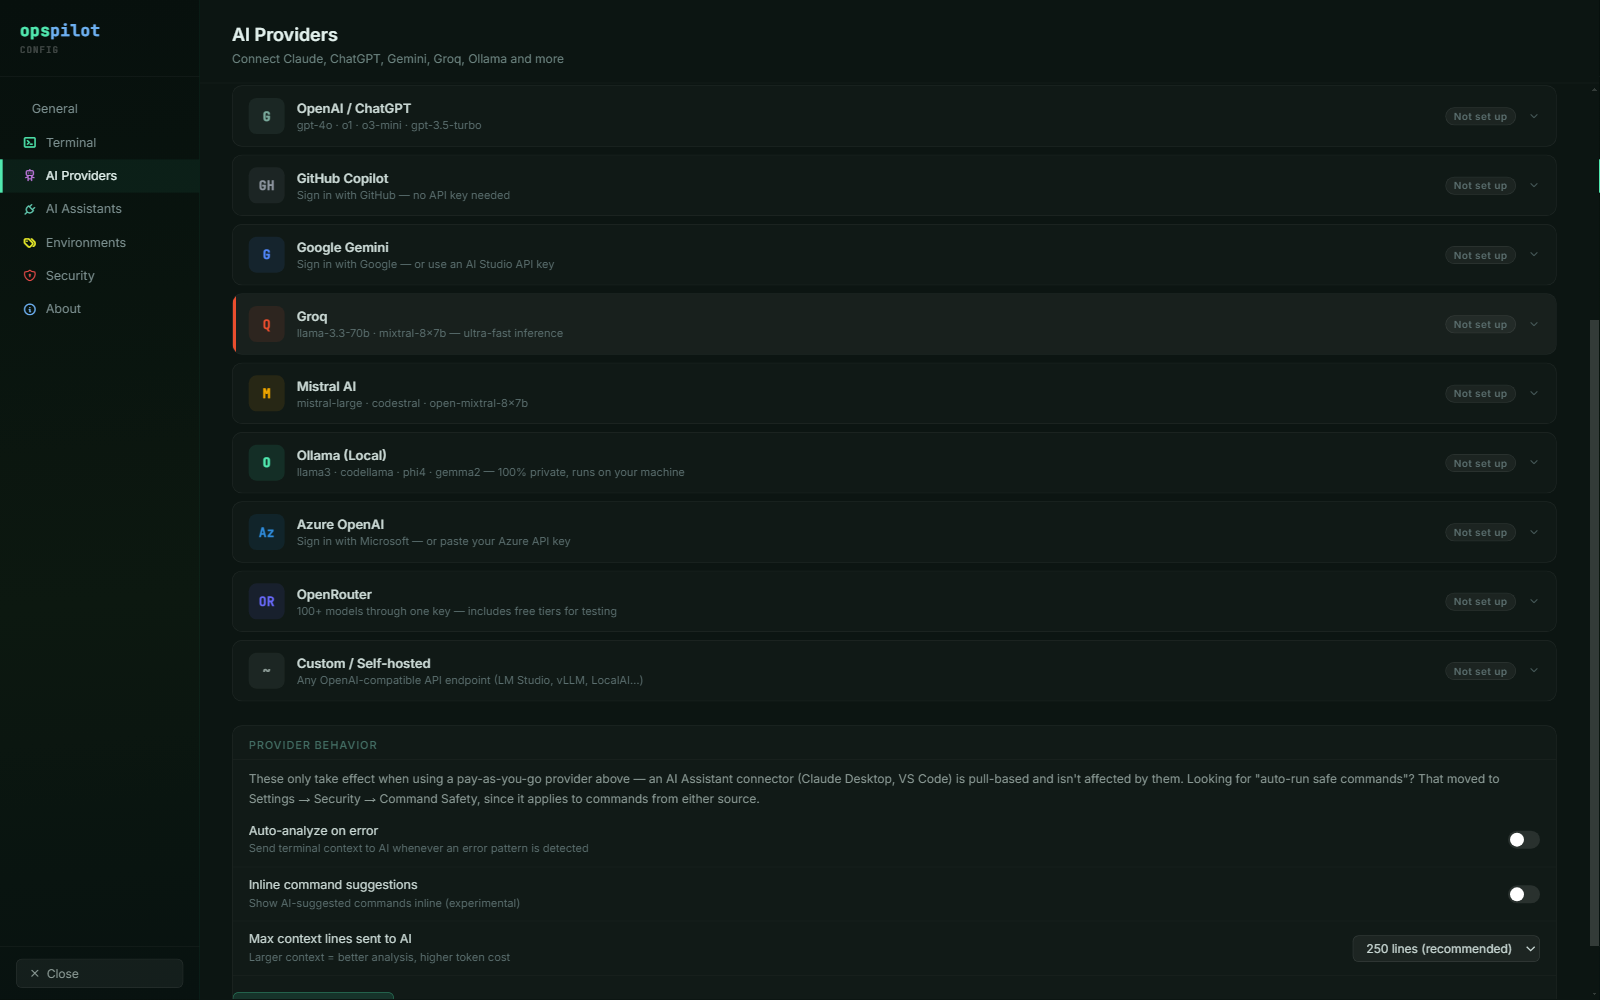Click the vertical scrollbar on the right
This screenshot has height=1000, width=1600.
[1594, 632]
